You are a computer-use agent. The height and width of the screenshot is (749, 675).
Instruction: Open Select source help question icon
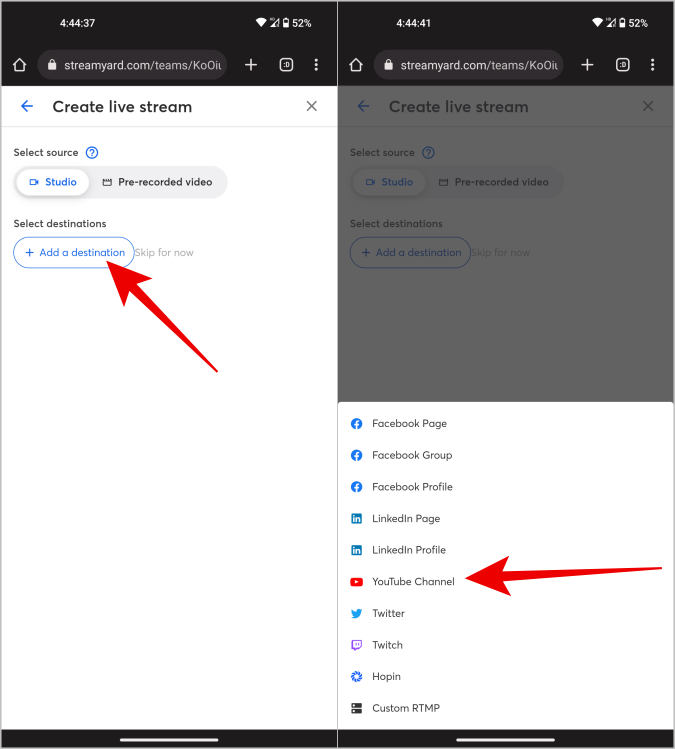point(92,152)
